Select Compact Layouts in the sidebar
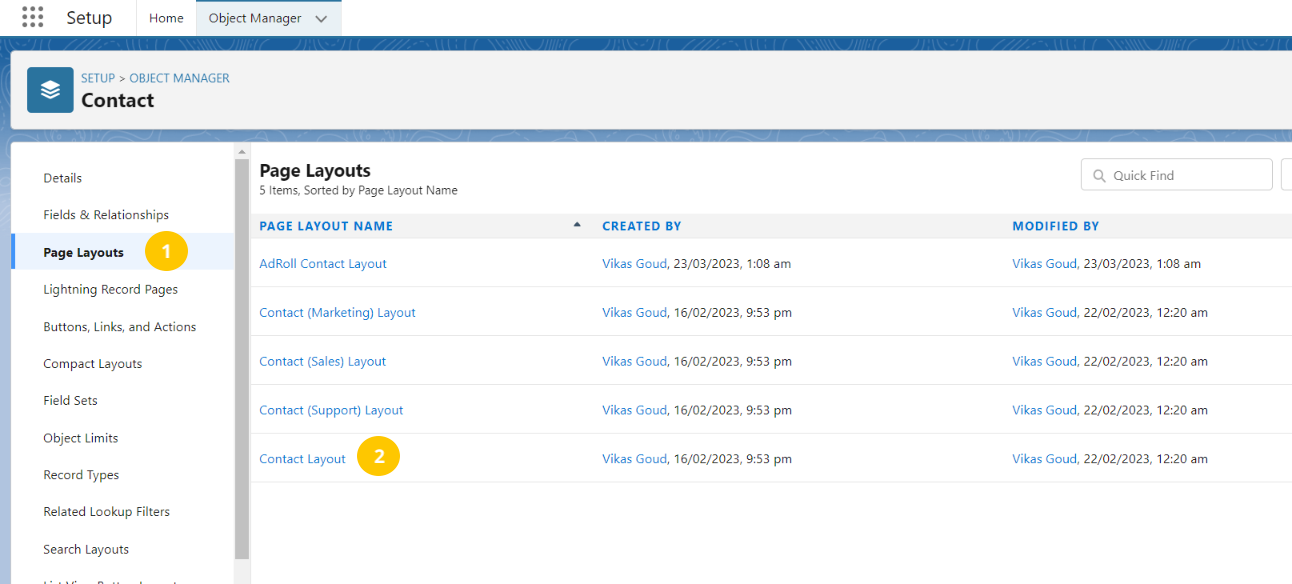Viewport: 1292px width, 584px height. click(93, 364)
